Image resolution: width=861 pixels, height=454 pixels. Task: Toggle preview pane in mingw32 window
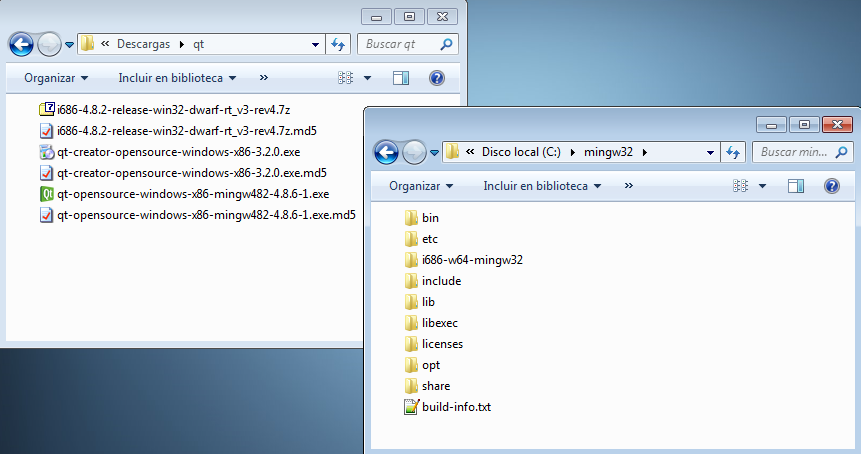click(796, 186)
